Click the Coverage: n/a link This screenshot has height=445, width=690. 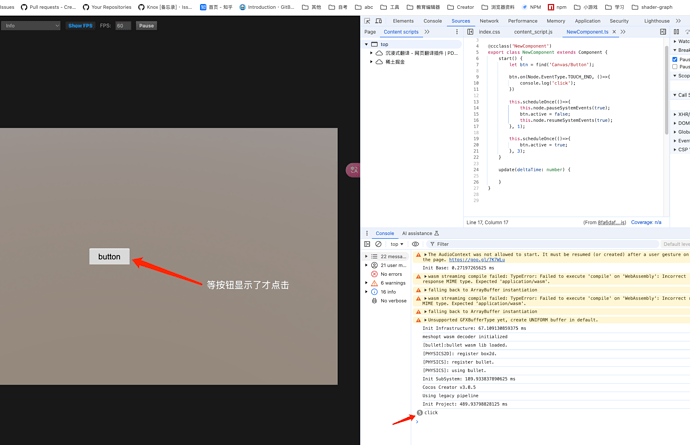click(x=646, y=222)
